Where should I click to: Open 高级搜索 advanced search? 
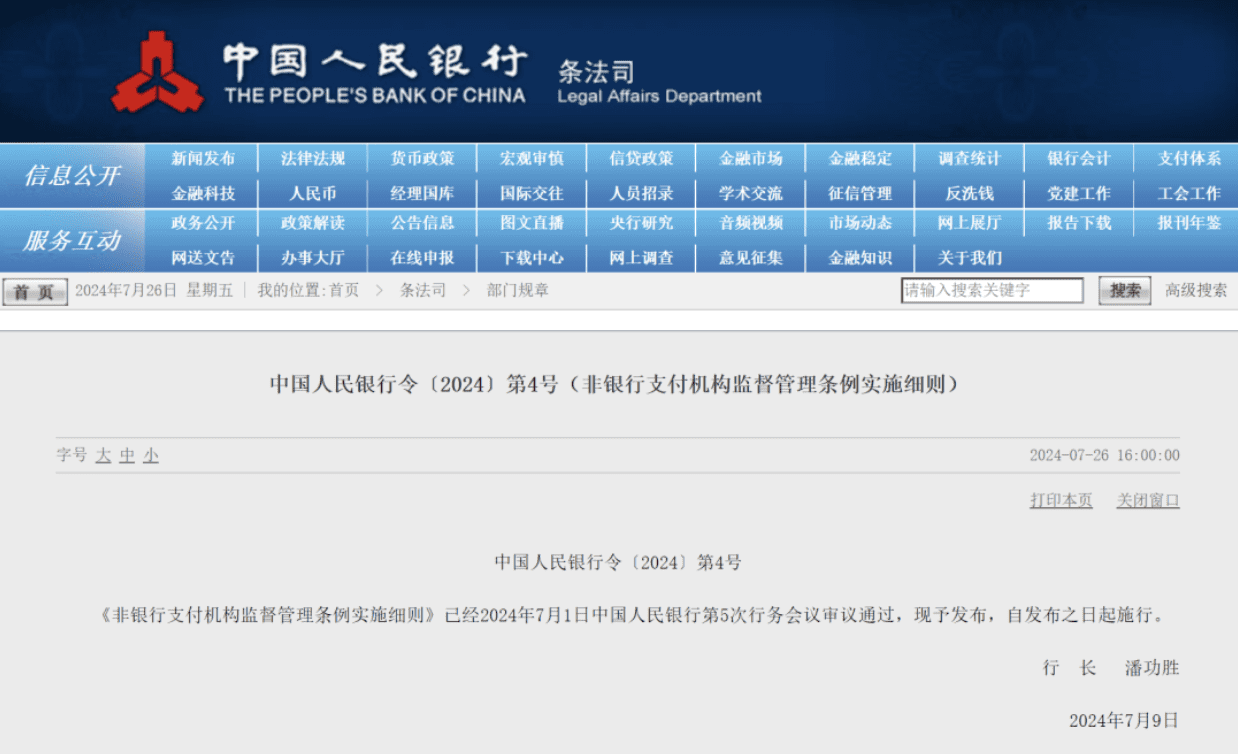pyautogui.click(x=1196, y=291)
